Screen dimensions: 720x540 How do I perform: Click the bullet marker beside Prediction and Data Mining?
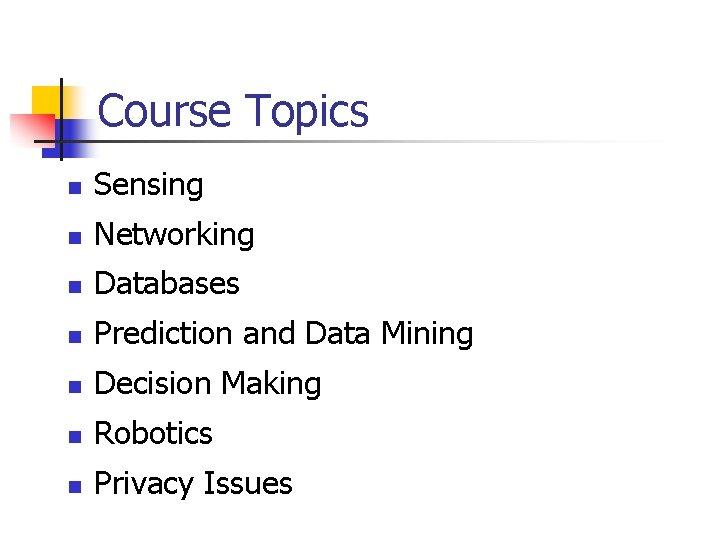(72, 337)
